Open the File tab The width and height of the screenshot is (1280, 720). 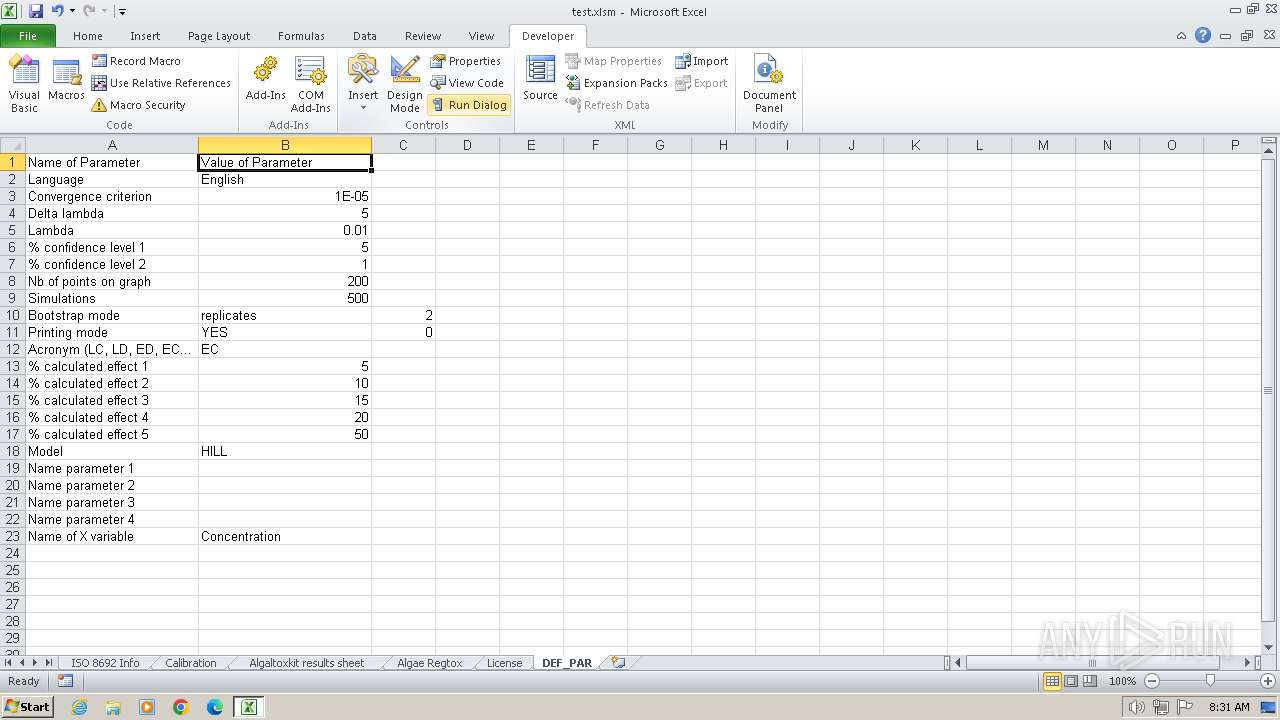tap(28, 36)
